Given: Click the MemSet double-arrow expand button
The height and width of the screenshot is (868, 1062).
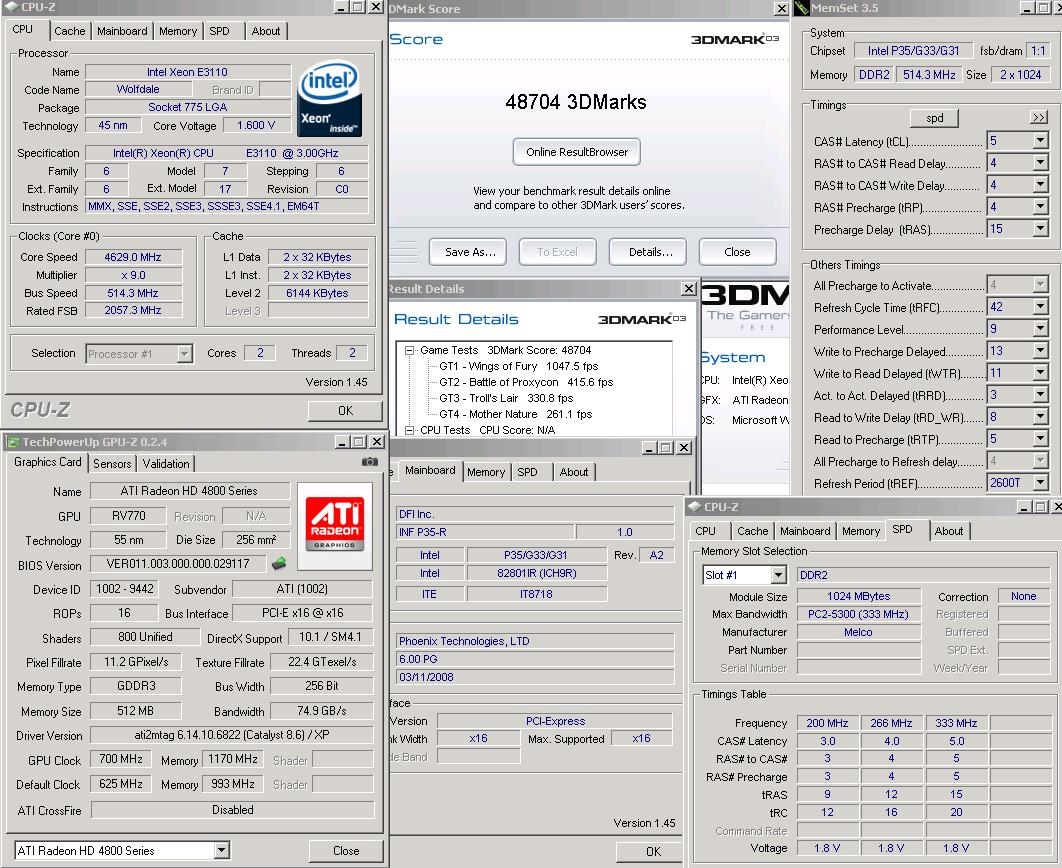Looking at the screenshot, I should (1038, 118).
